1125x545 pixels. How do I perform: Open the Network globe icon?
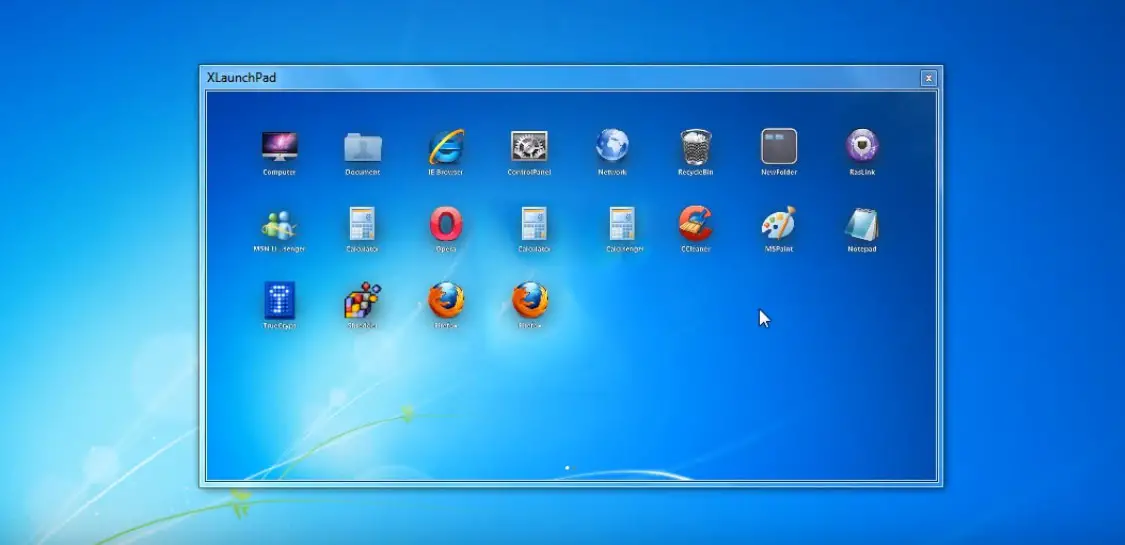coord(612,146)
